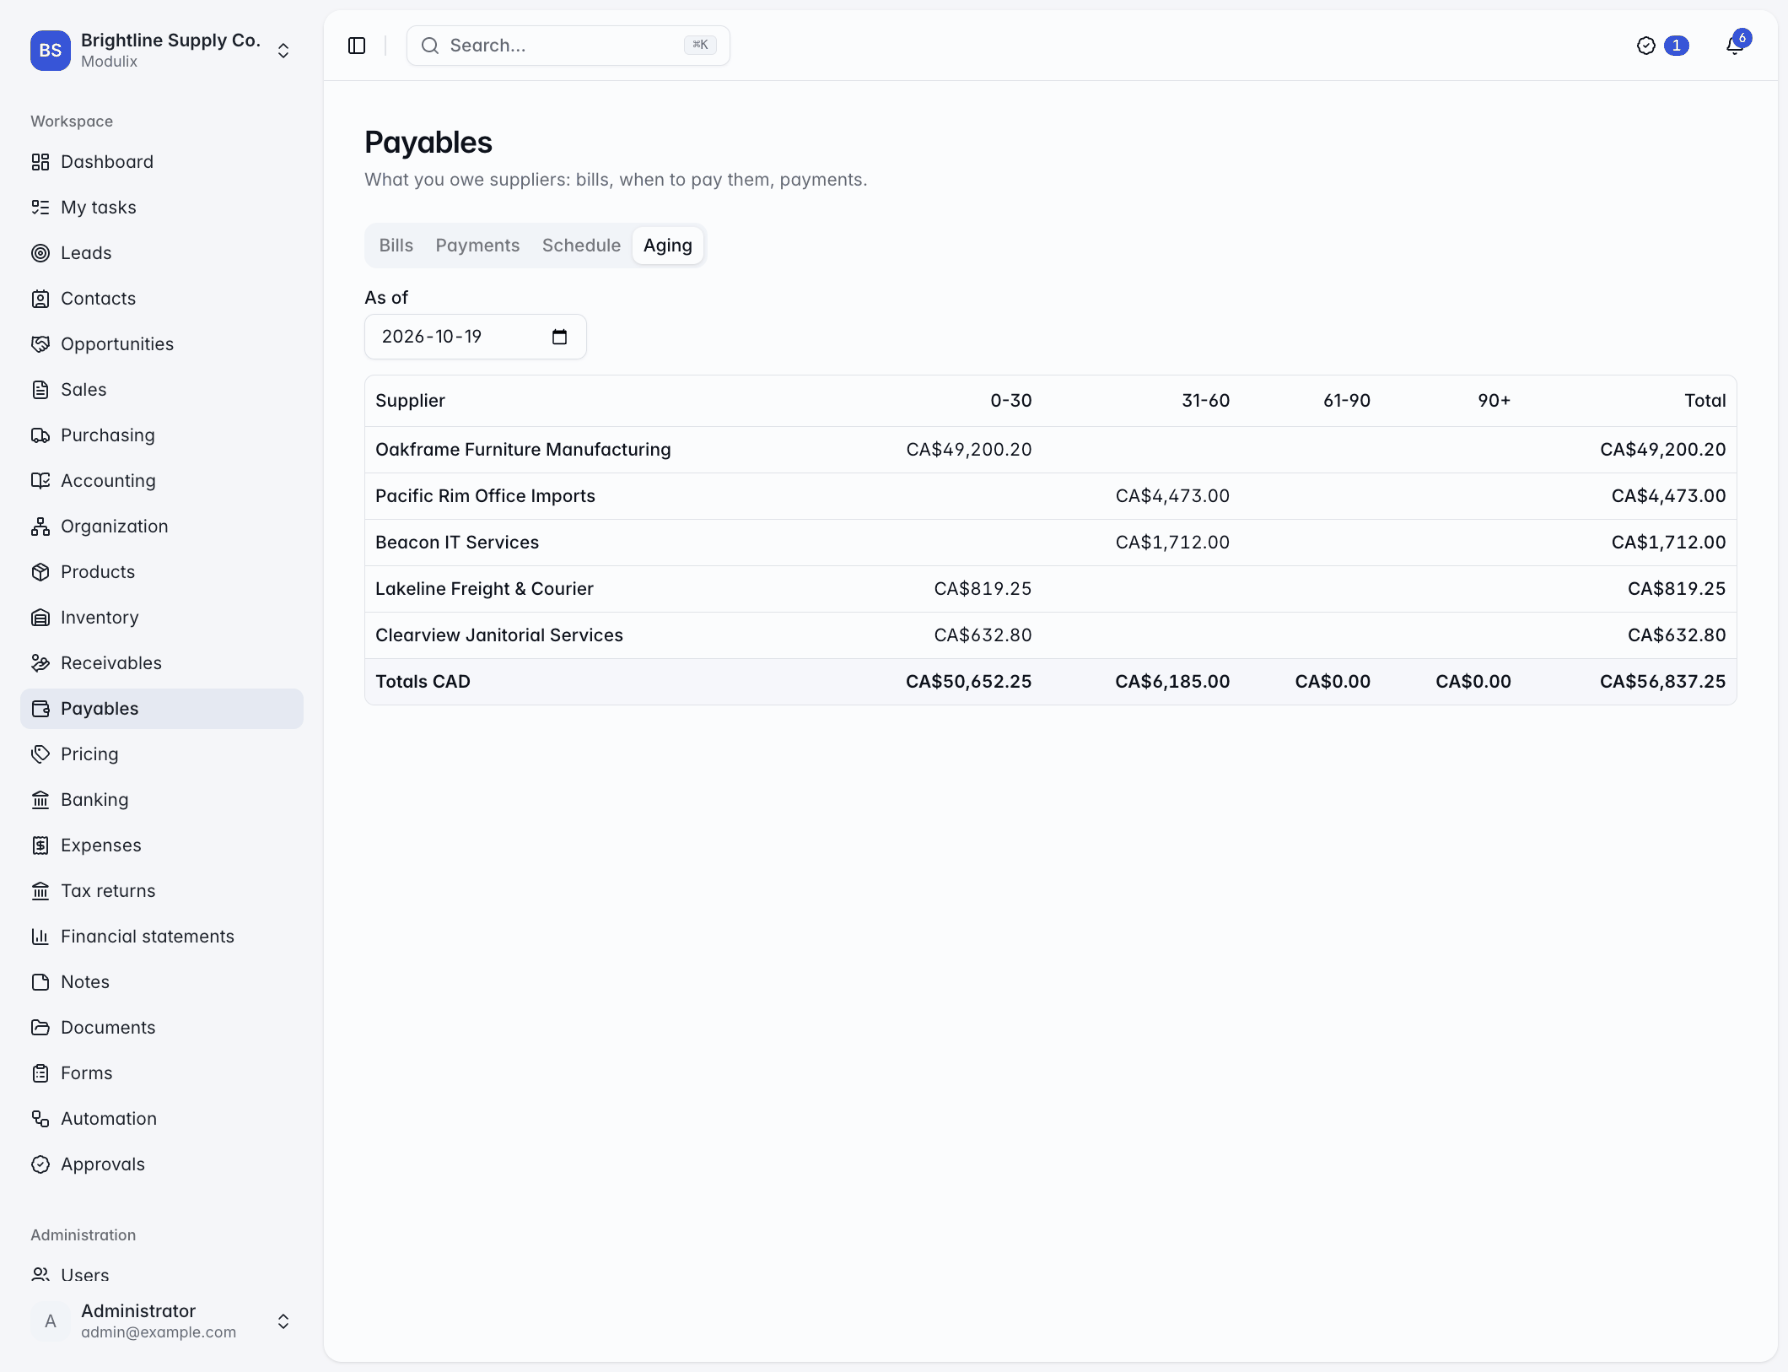Select the Aging tab
Viewport: 1788px width, 1372px height.
click(668, 245)
